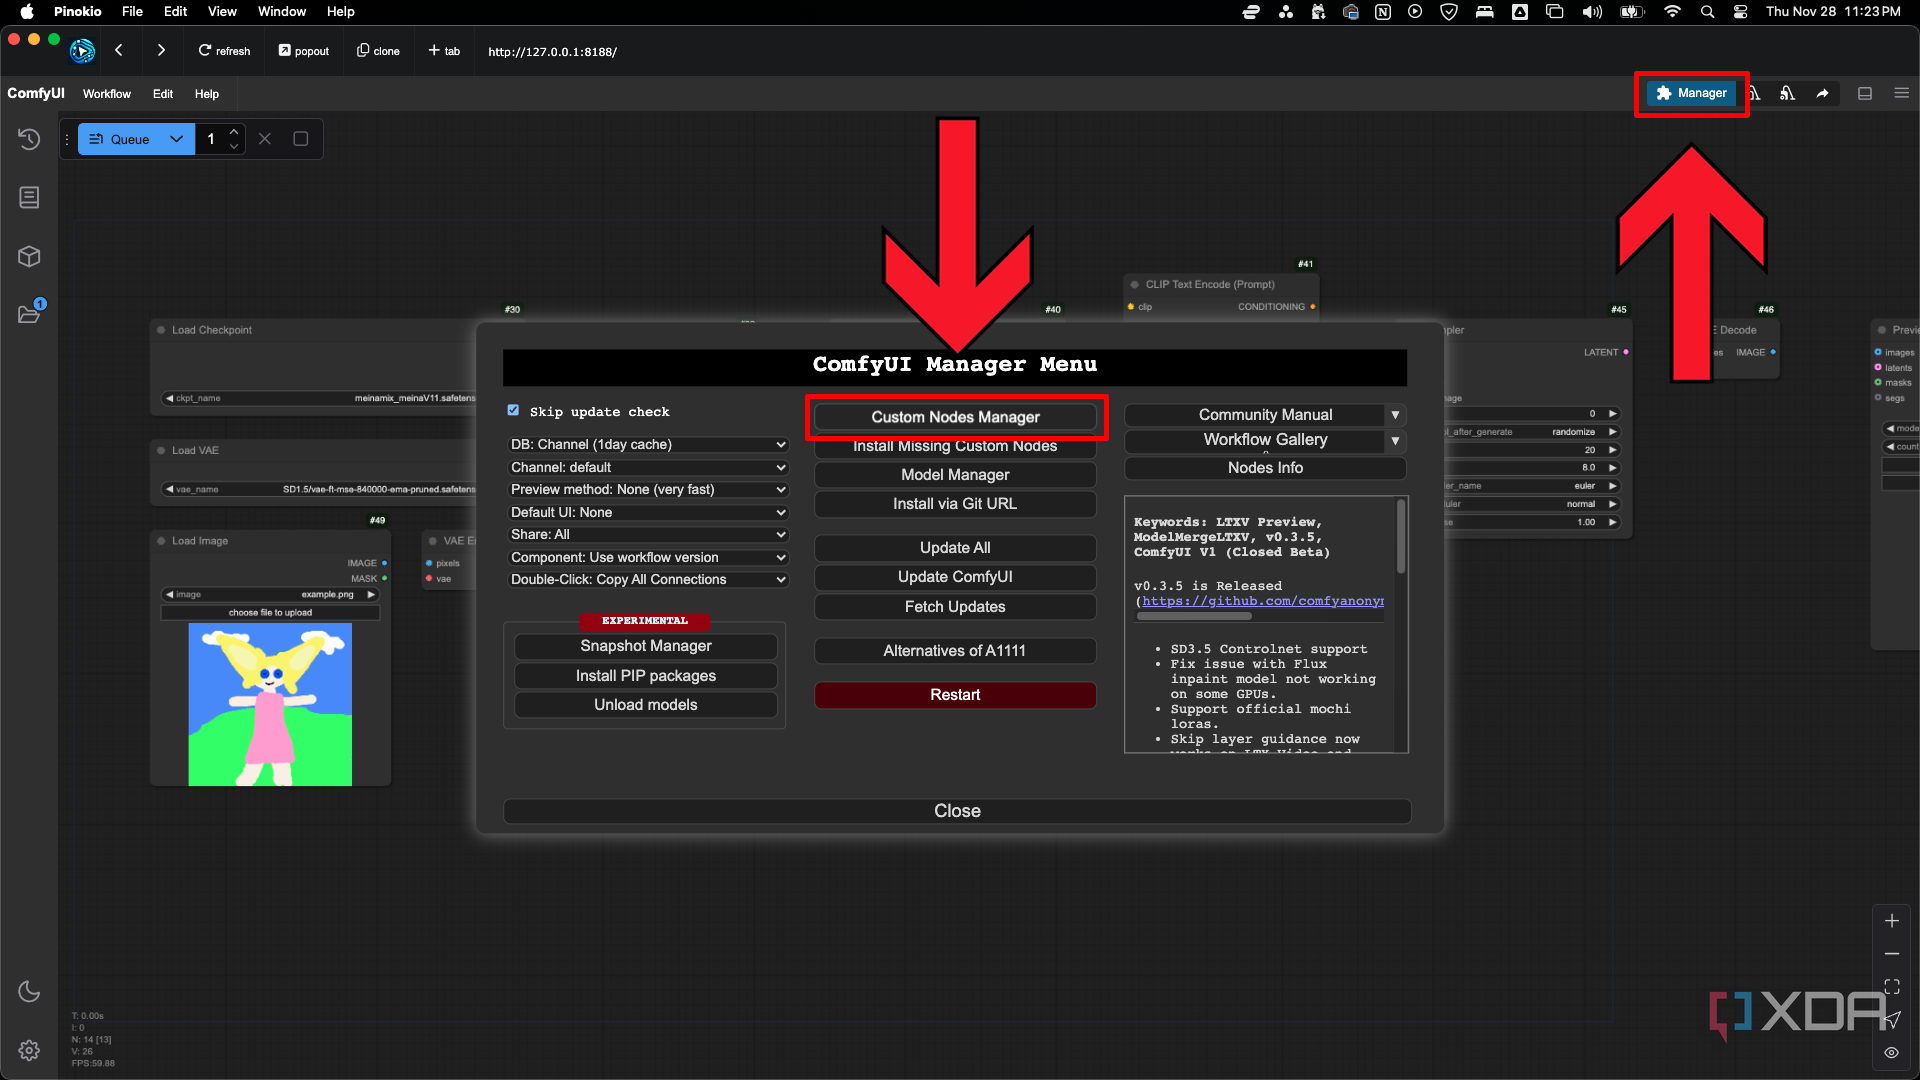Viewport: 1920px width, 1080px height.
Task: Open DB Channel (1day cache) dropdown
Action: click(x=648, y=444)
